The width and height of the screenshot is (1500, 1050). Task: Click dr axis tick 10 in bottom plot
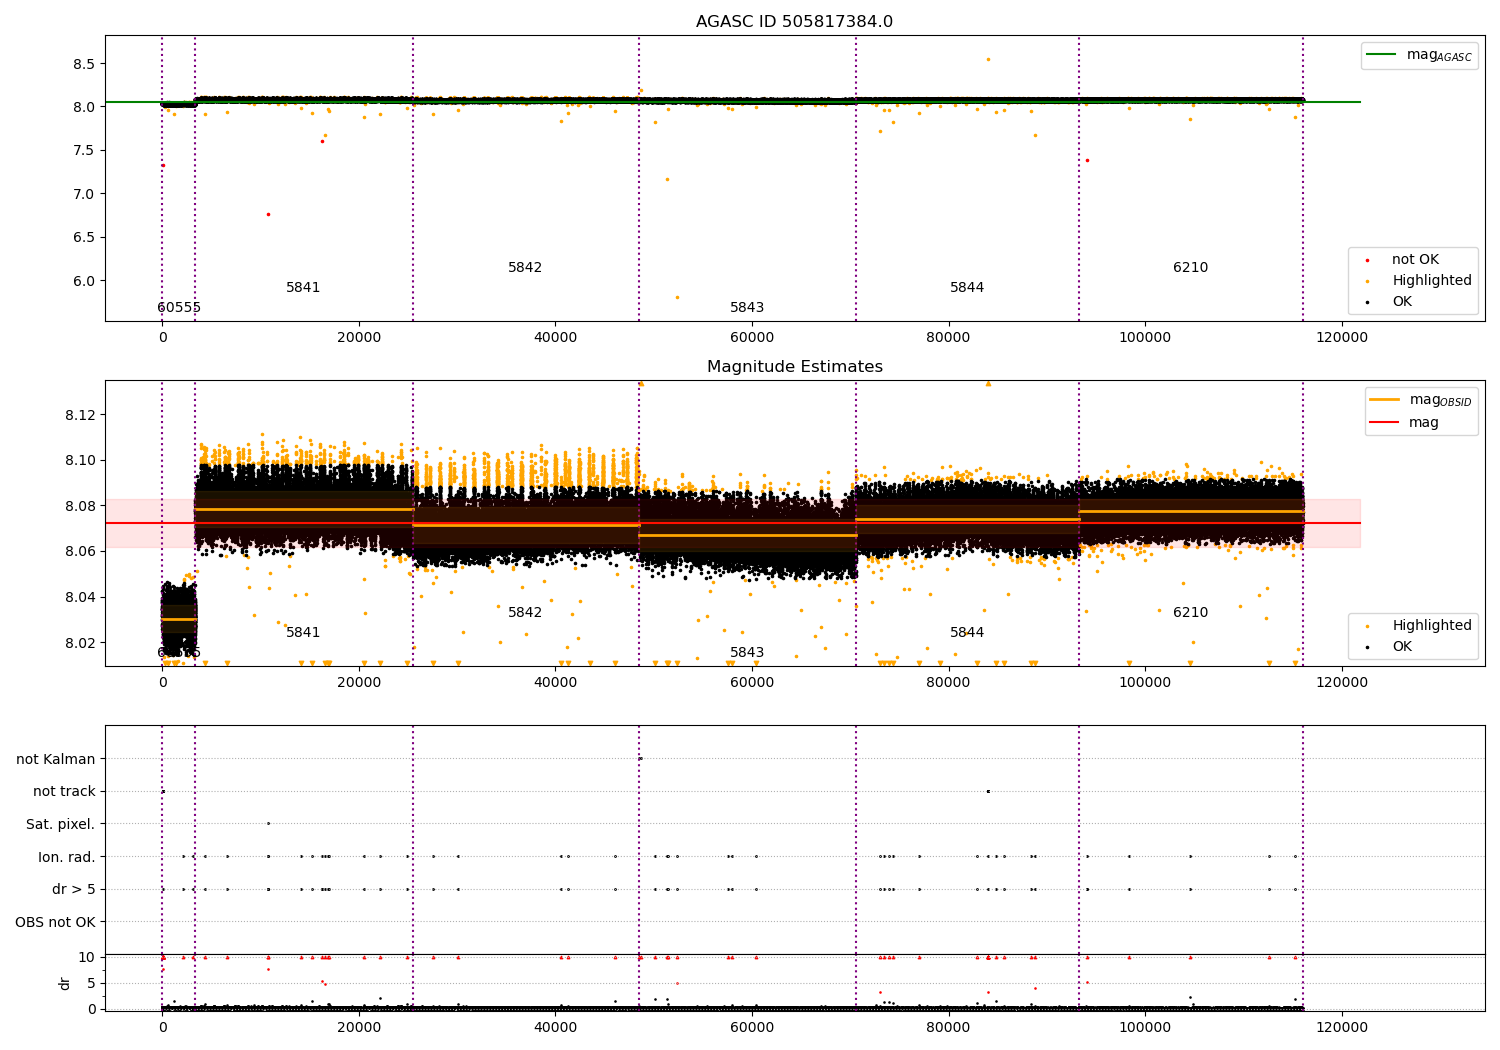pyautogui.click(x=87, y=957)
